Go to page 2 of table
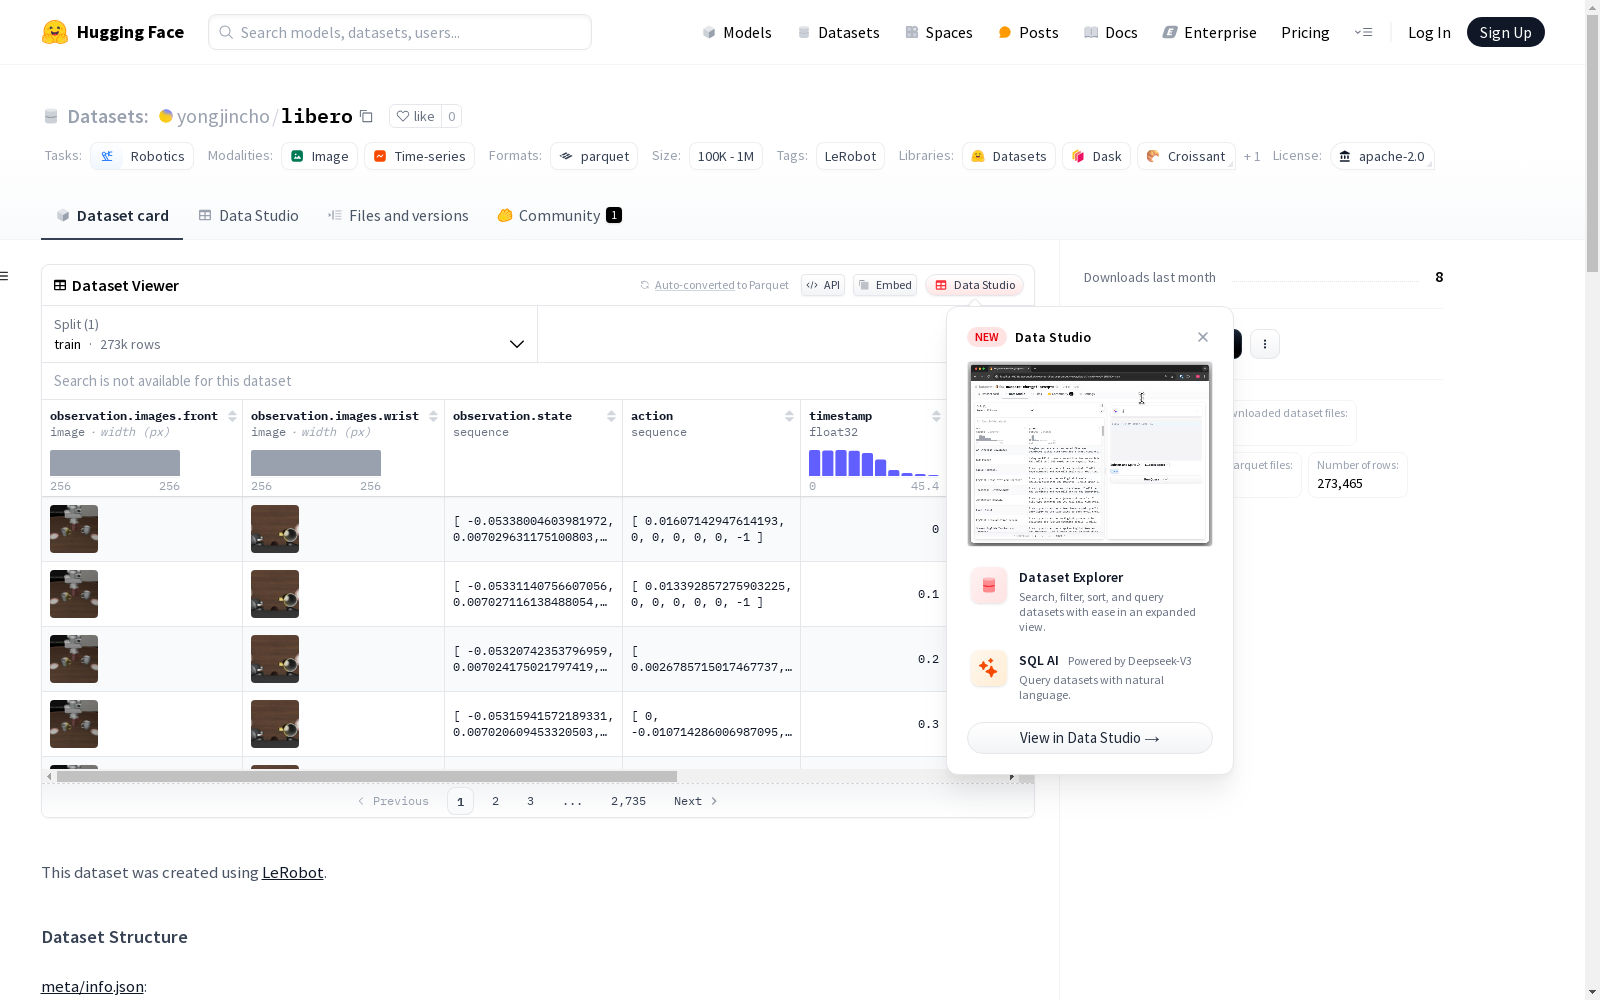The height and width of the screenshot is (1000, 1600). pyautogui.click(x=495, y=801)
